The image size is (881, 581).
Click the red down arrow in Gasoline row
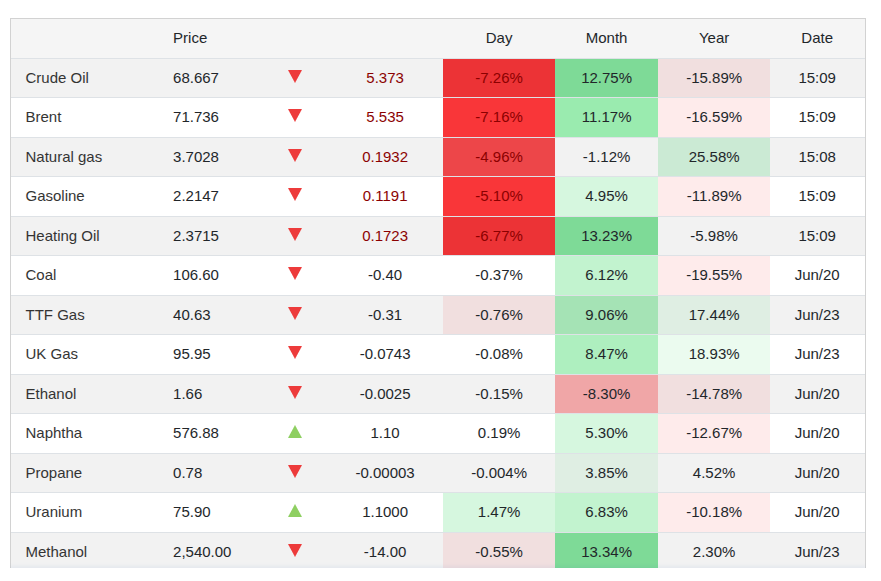pyautogui.click(x=295, y=195)
